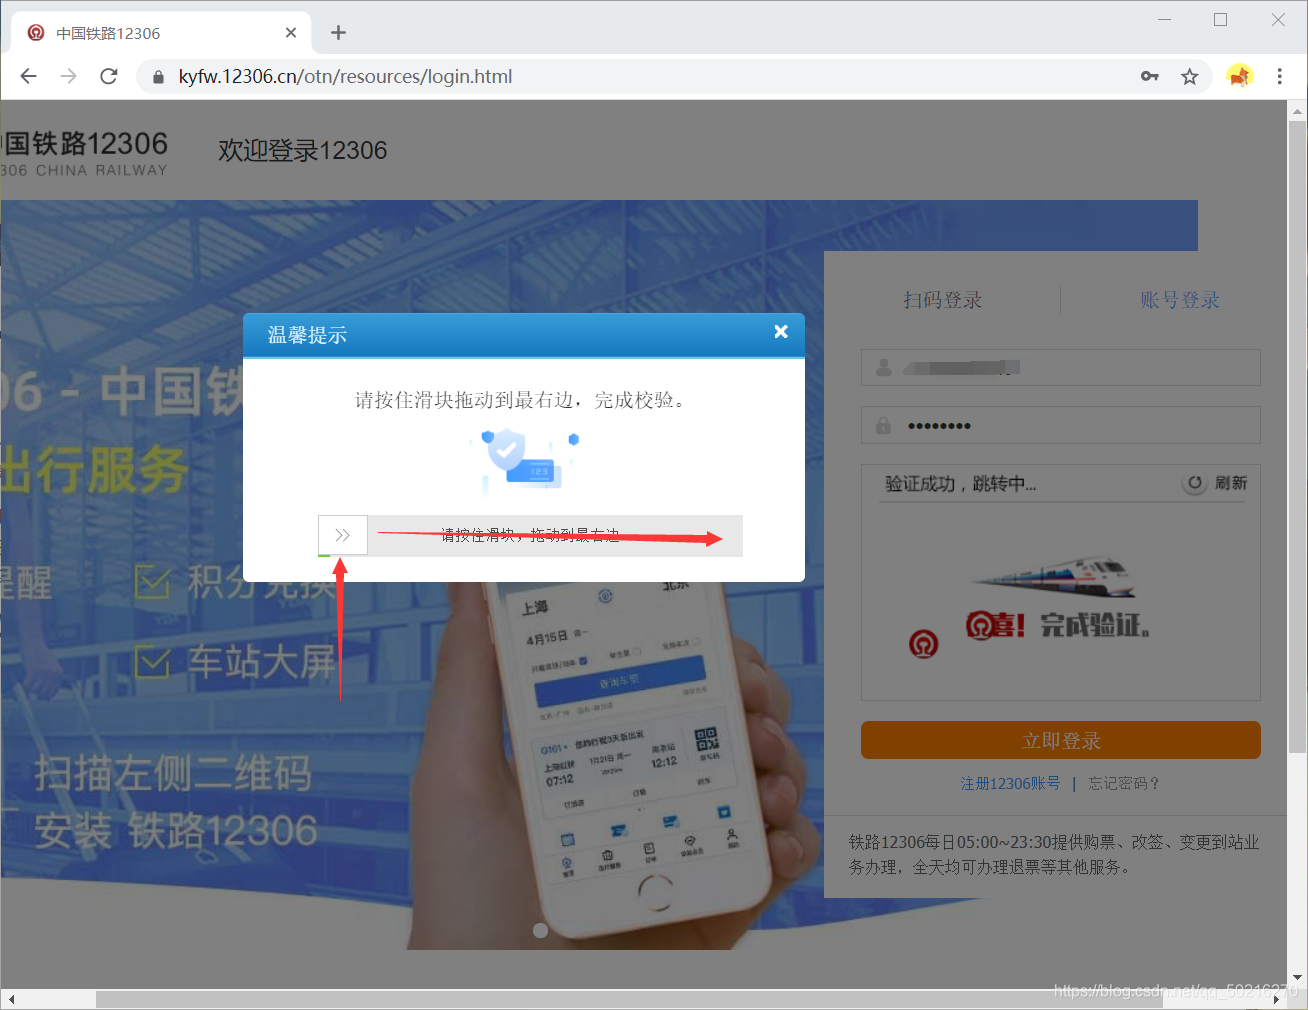Close the 温馨提示 dialog
This screenshot has height=1010, width=1308.
[781, 331]
